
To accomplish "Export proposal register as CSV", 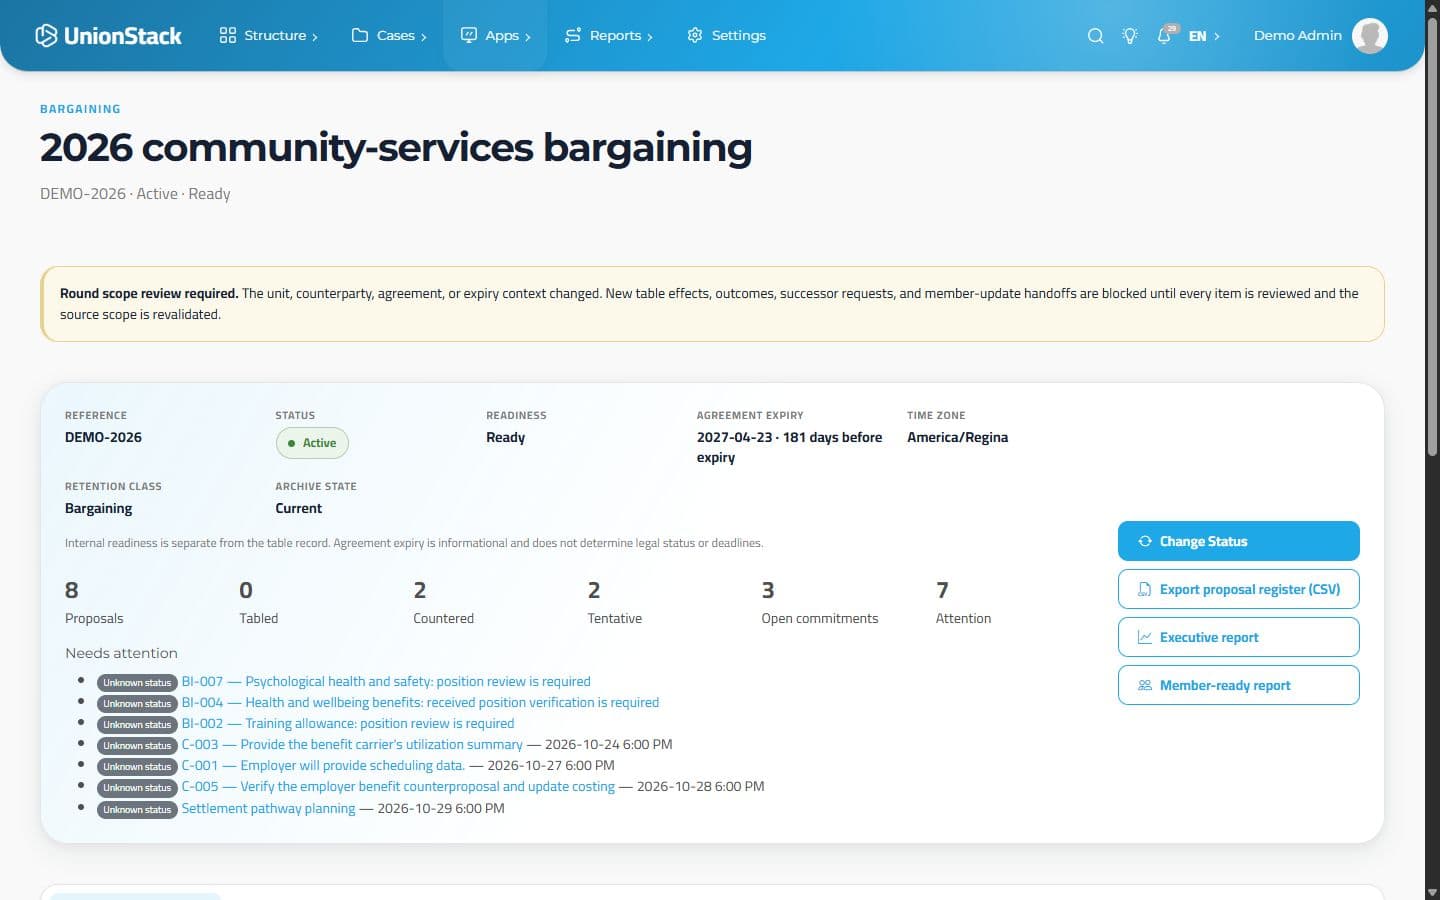I will click(x=1238, y=589).
